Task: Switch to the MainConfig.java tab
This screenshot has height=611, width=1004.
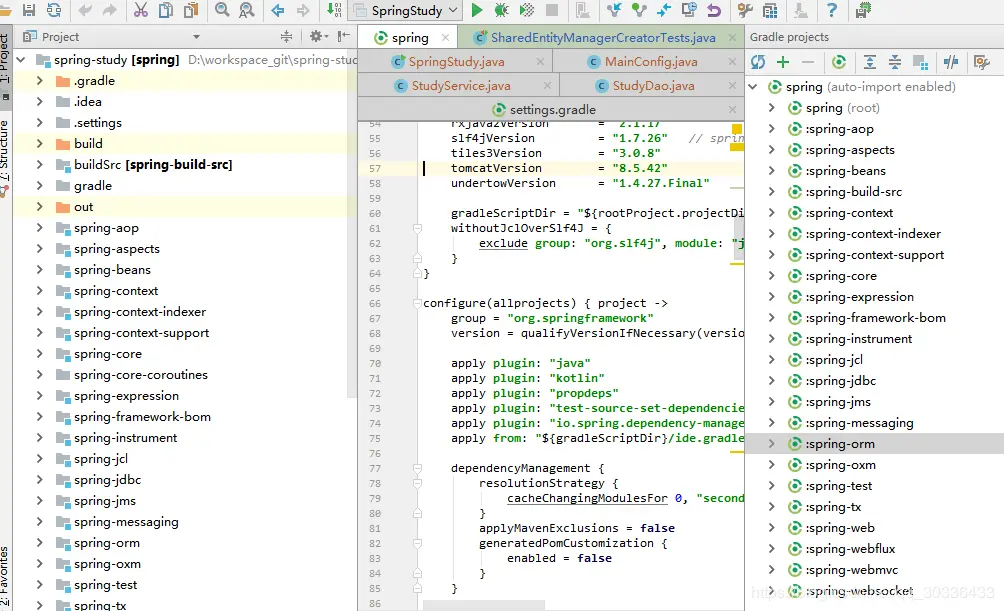Action: tap(650, 62)
